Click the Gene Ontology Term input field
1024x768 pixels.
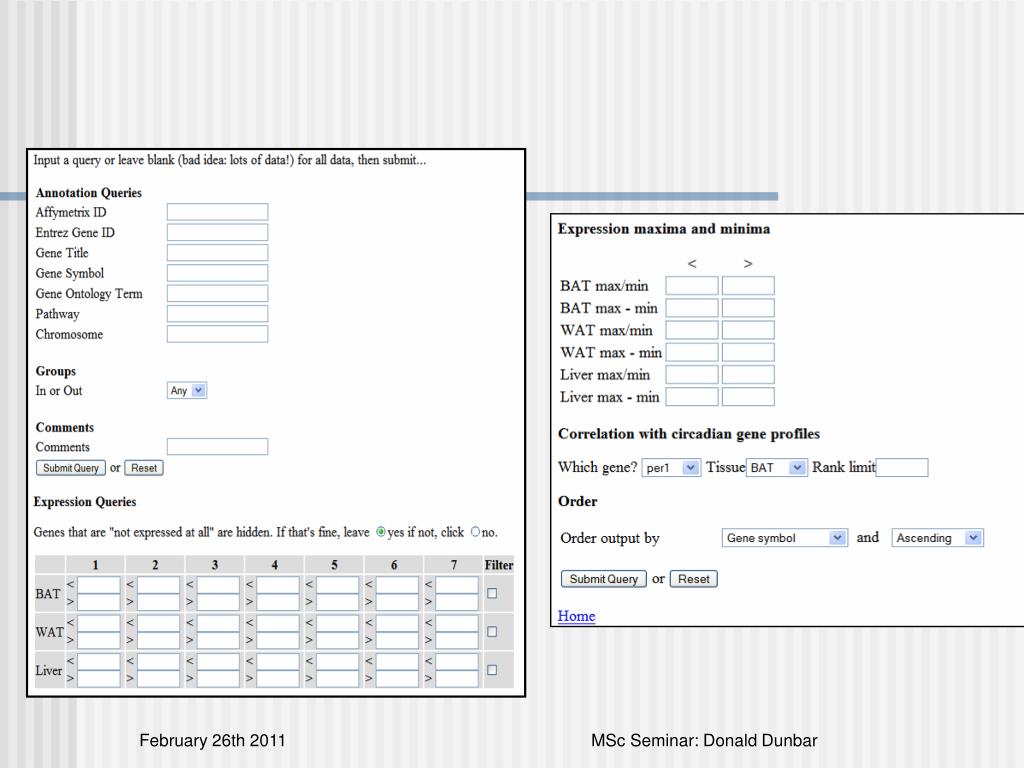pos(217,294)
